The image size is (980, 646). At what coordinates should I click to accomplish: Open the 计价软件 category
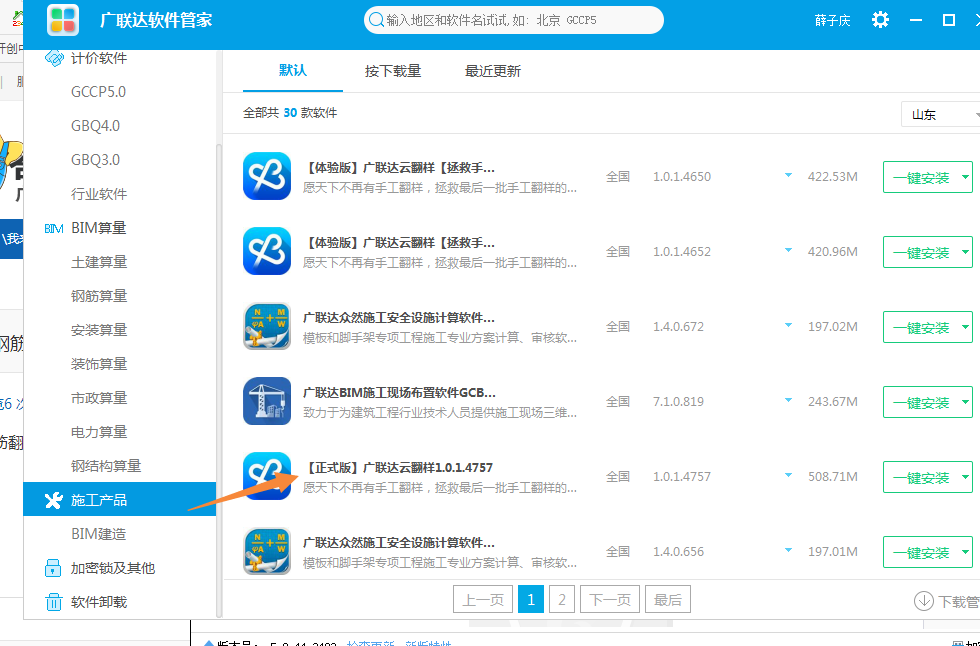99,58
